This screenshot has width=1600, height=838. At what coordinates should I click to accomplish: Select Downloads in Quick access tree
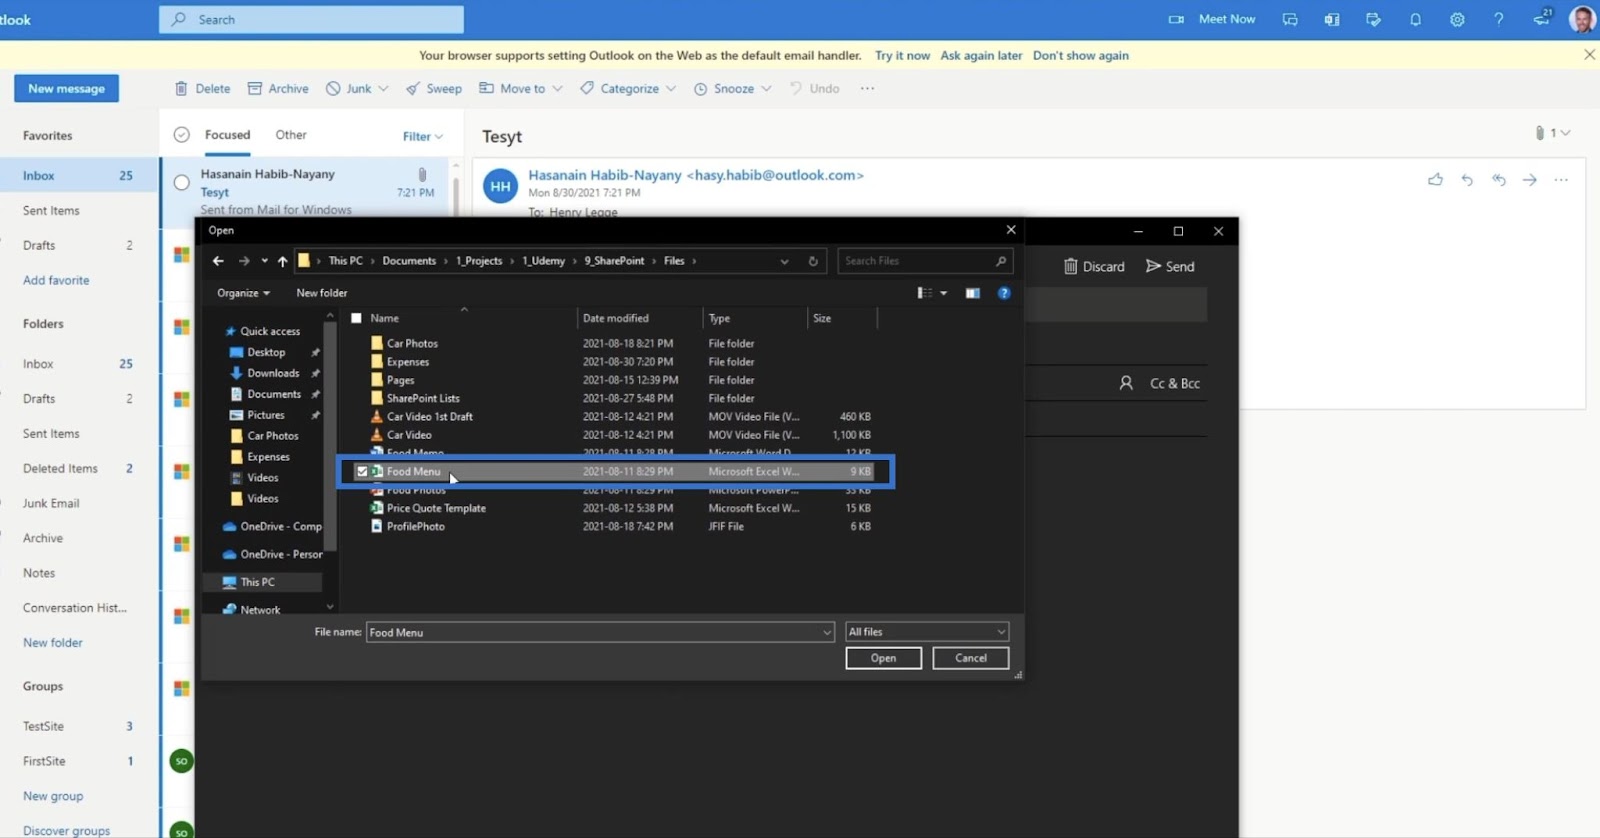[273, 373]
